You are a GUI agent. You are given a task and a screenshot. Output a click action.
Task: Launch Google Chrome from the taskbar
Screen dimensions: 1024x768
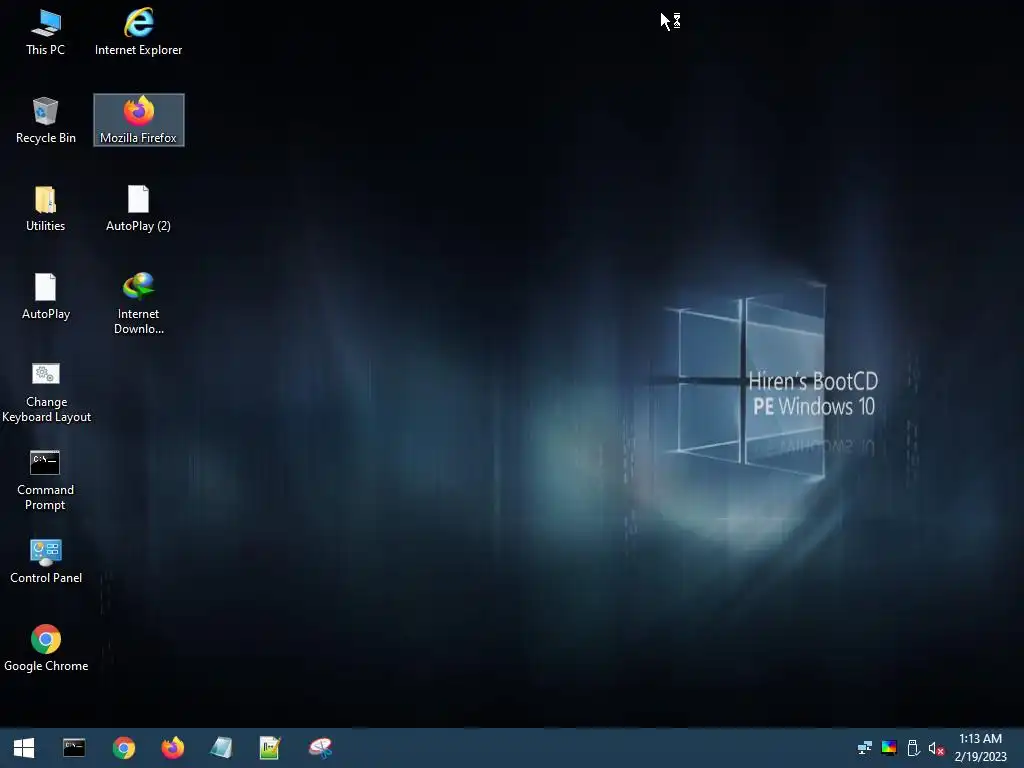pyautogui.click(x=123, y=748)
